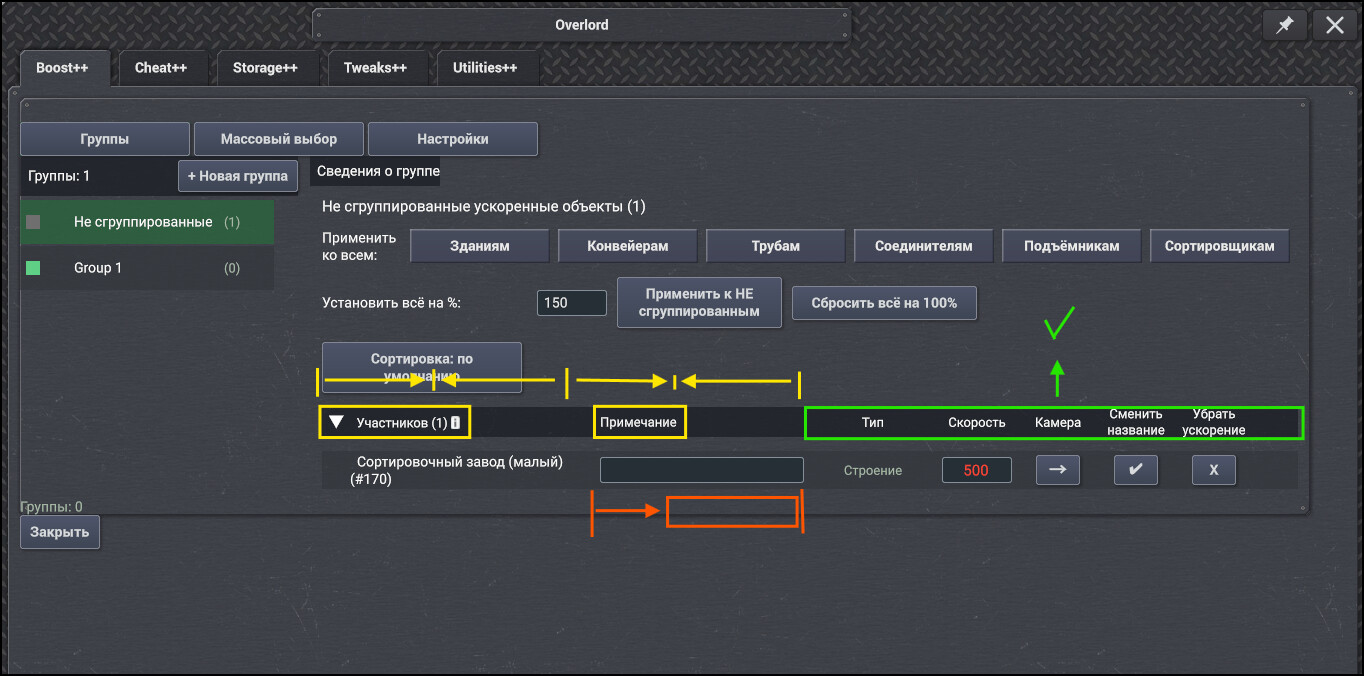Move camera to object with arrow button
The height and width of the screenshot is (676, 1364).
(1057, 470)
